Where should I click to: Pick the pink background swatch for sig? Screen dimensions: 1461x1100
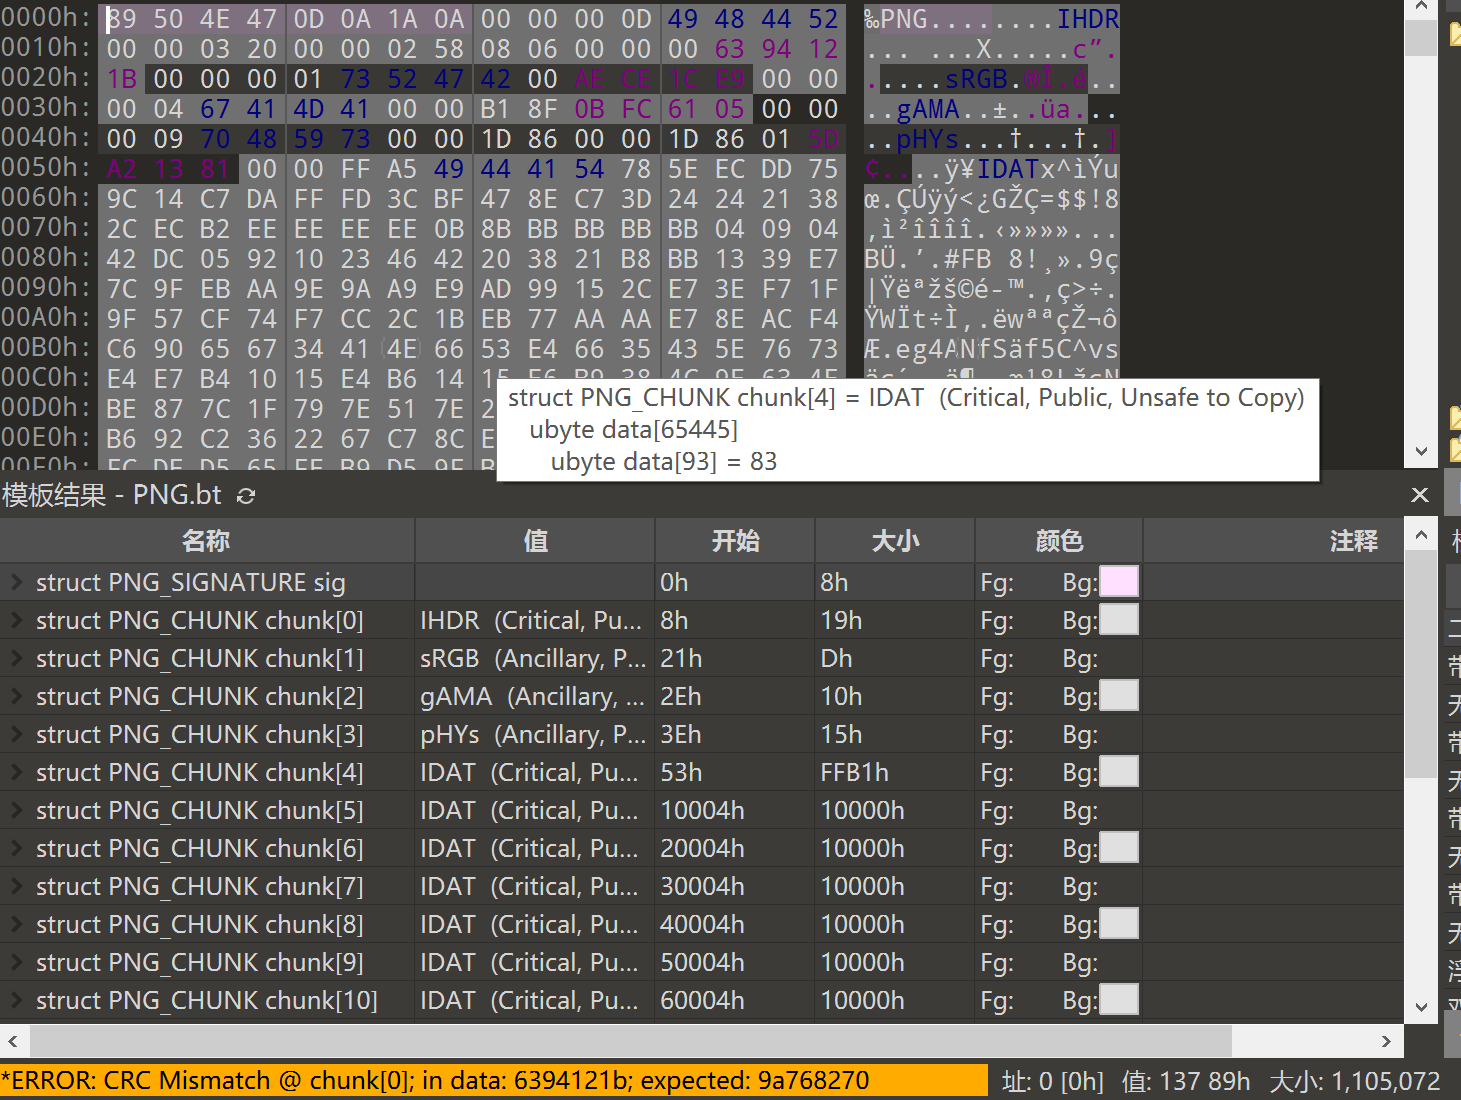[1119, 582]
